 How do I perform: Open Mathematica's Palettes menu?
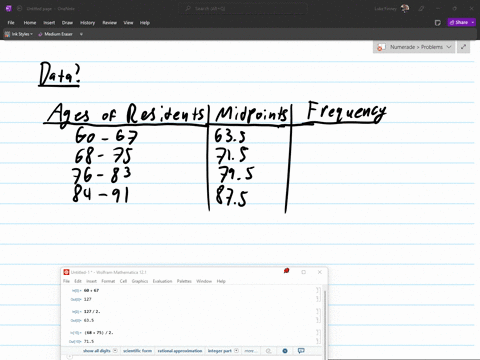click(x=184, y=281)
